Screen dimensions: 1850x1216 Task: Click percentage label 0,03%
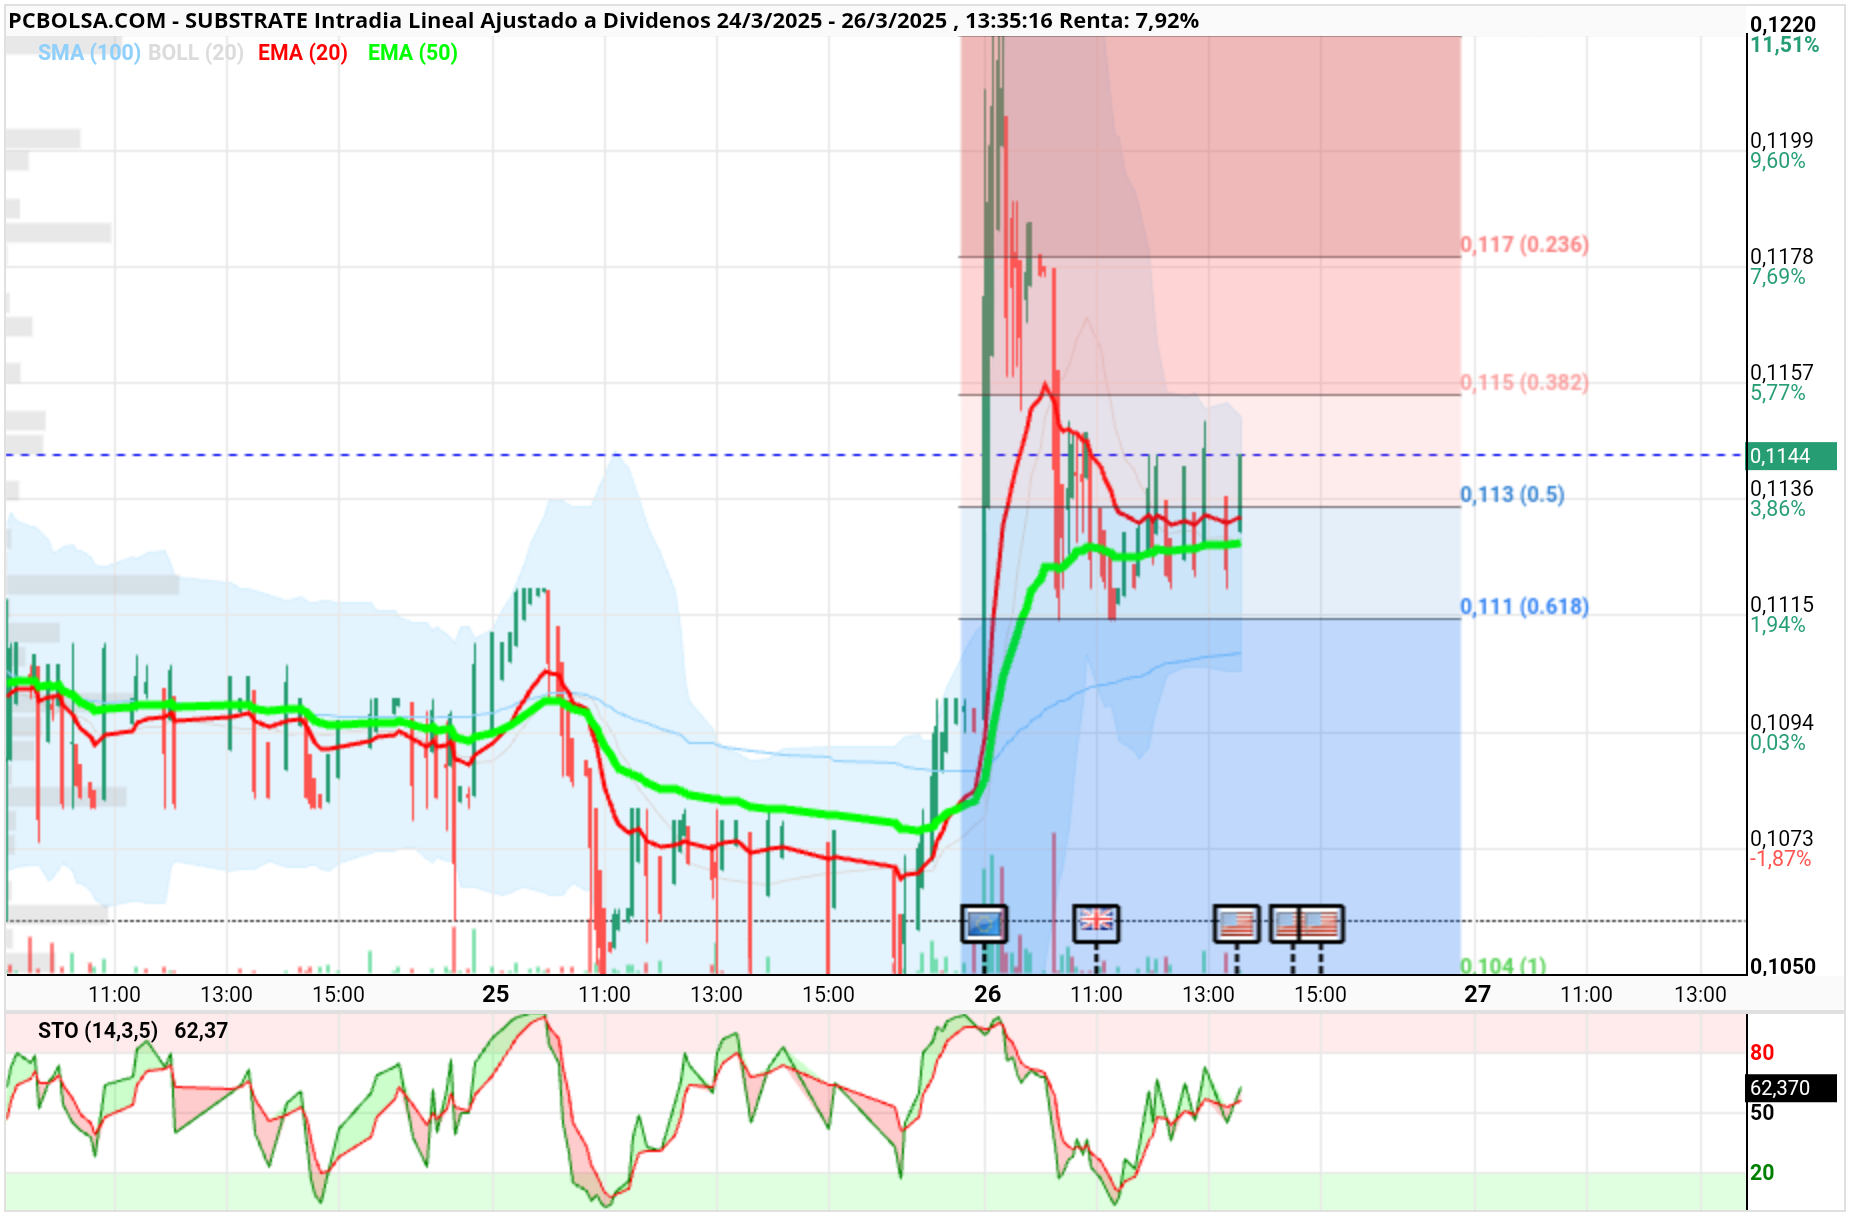coord(1778,743)
